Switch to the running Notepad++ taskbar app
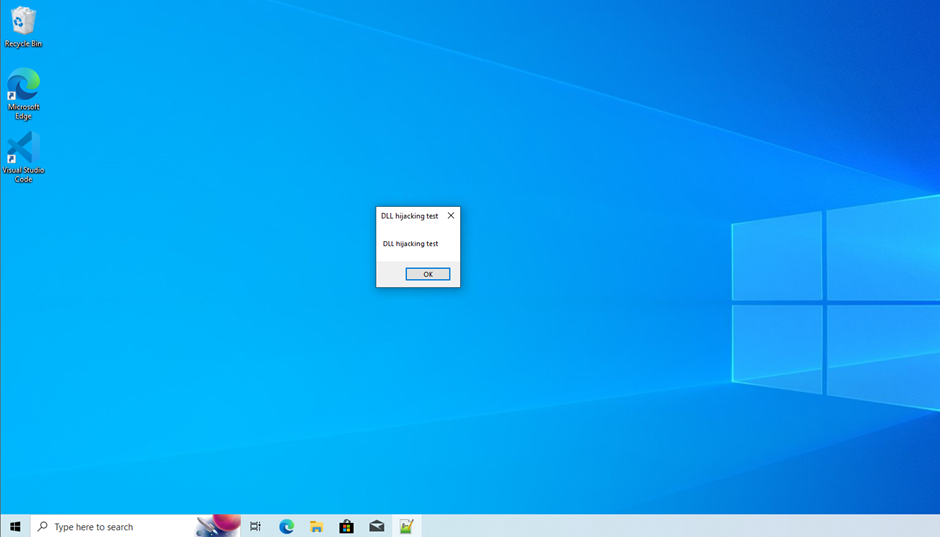This screenshot has height=537, width=940. coord(407,526)
